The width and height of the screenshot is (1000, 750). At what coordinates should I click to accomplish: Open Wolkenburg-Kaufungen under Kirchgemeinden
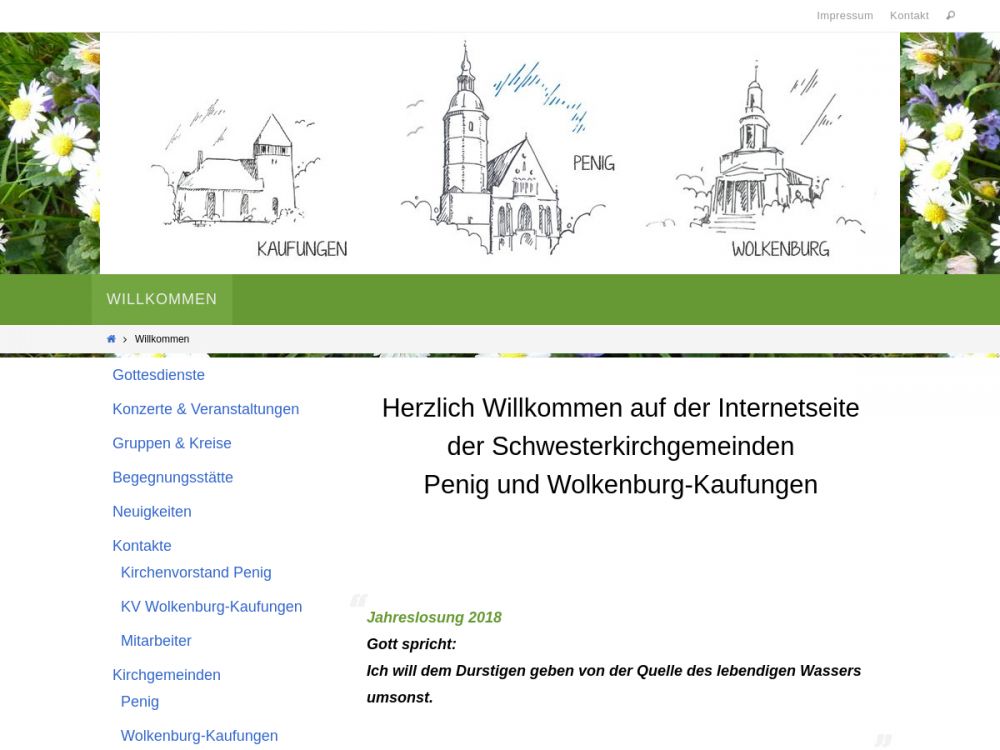click(199, 735)
